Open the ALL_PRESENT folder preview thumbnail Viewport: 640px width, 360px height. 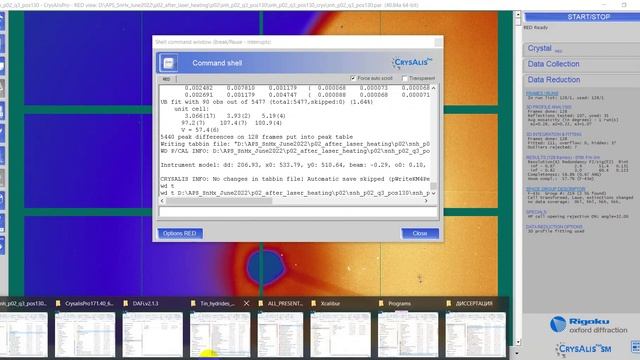280,334
